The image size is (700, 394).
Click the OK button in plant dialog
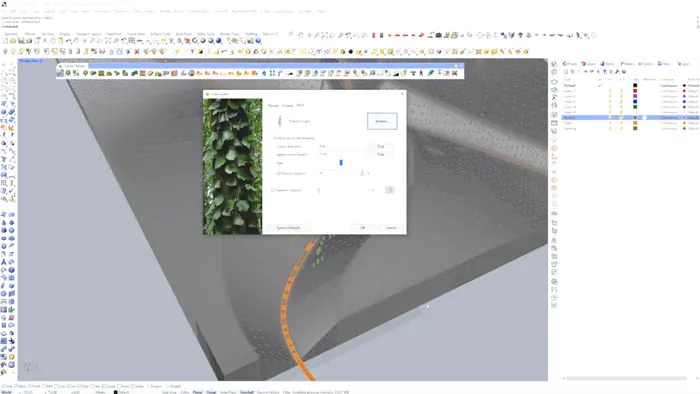click(362, 228)
